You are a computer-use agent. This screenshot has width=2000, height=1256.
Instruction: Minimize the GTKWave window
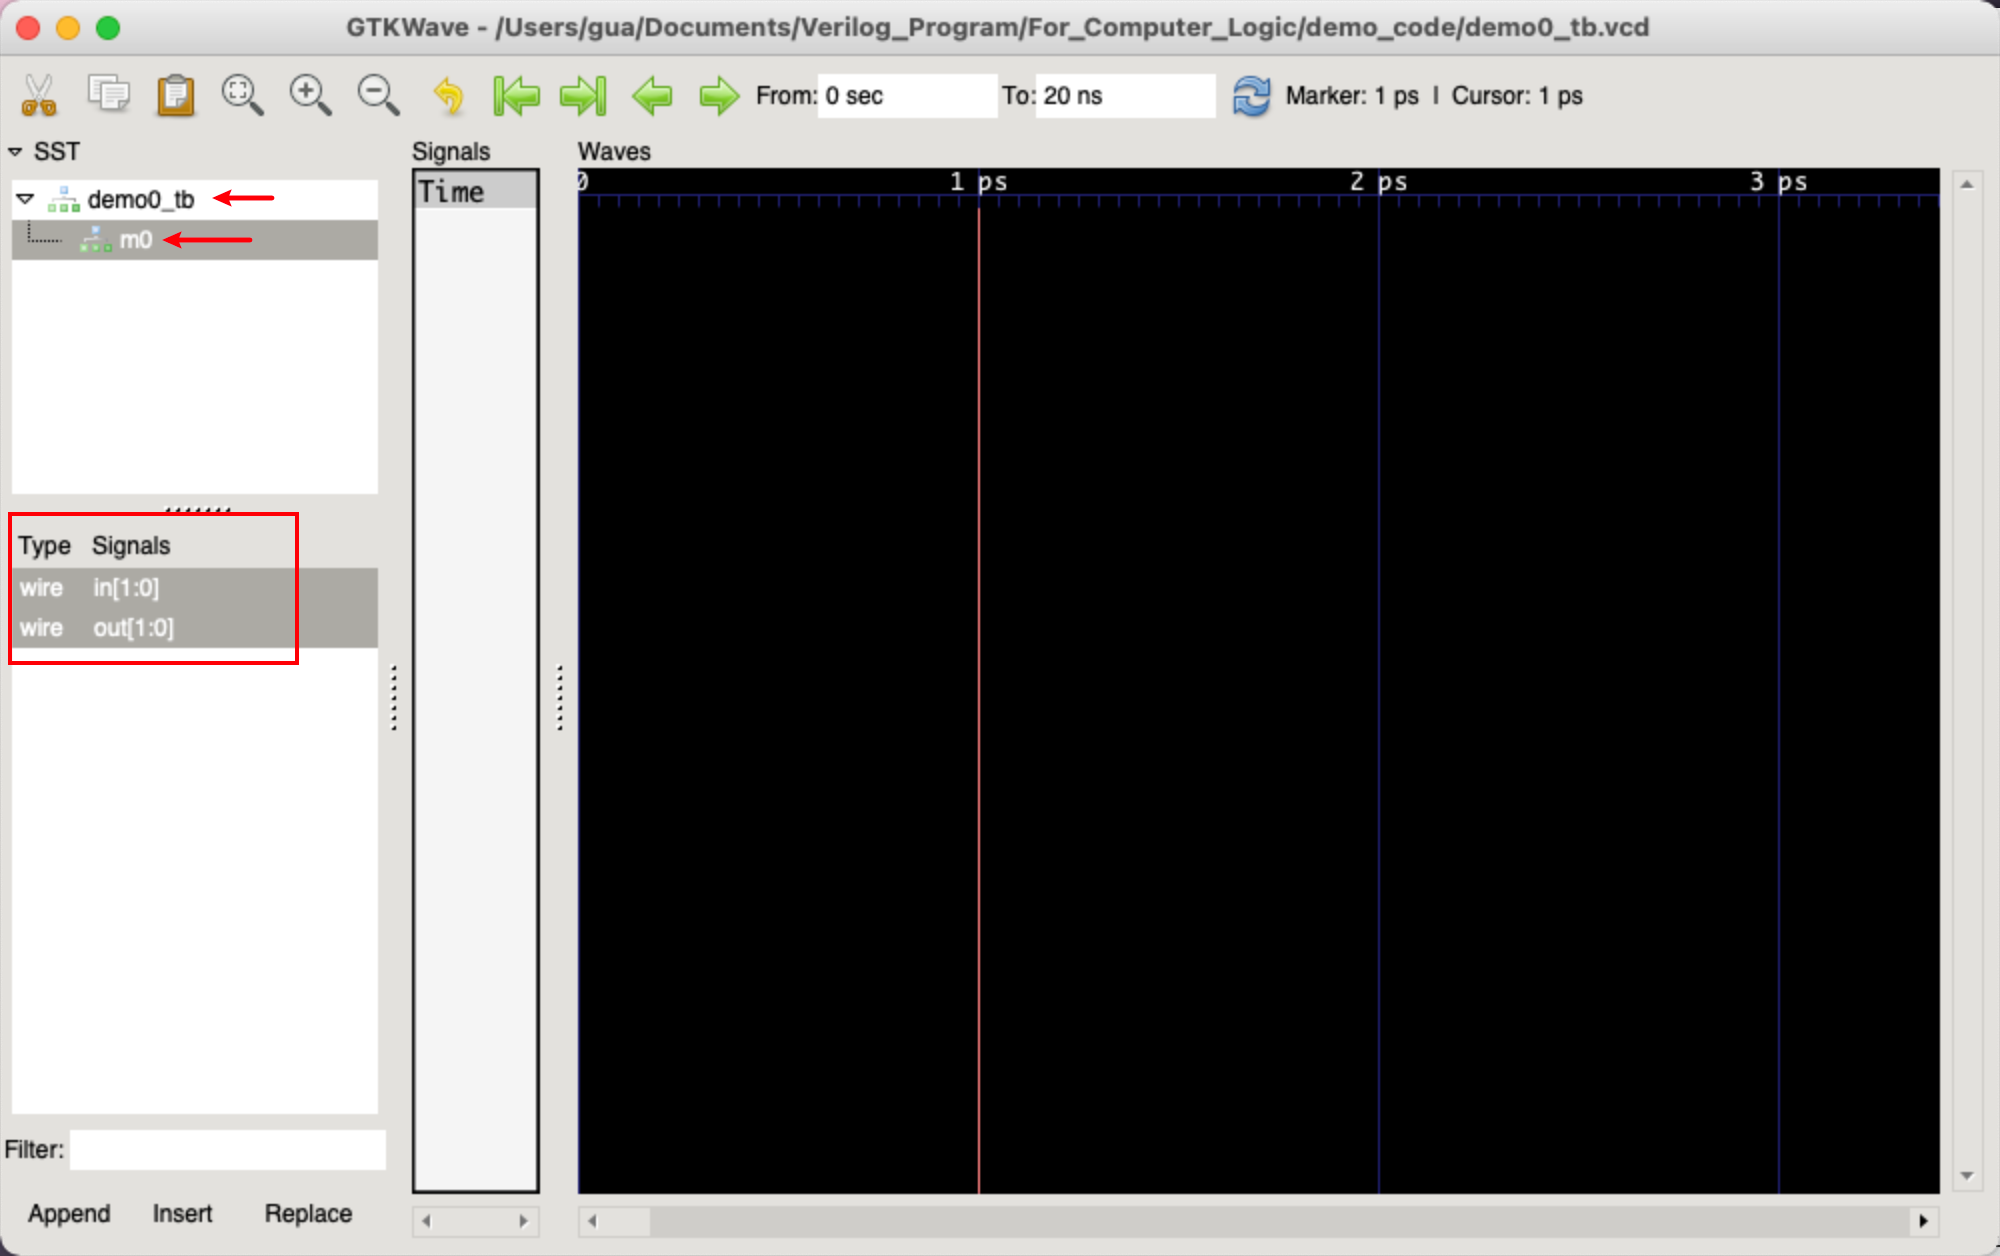68,27
